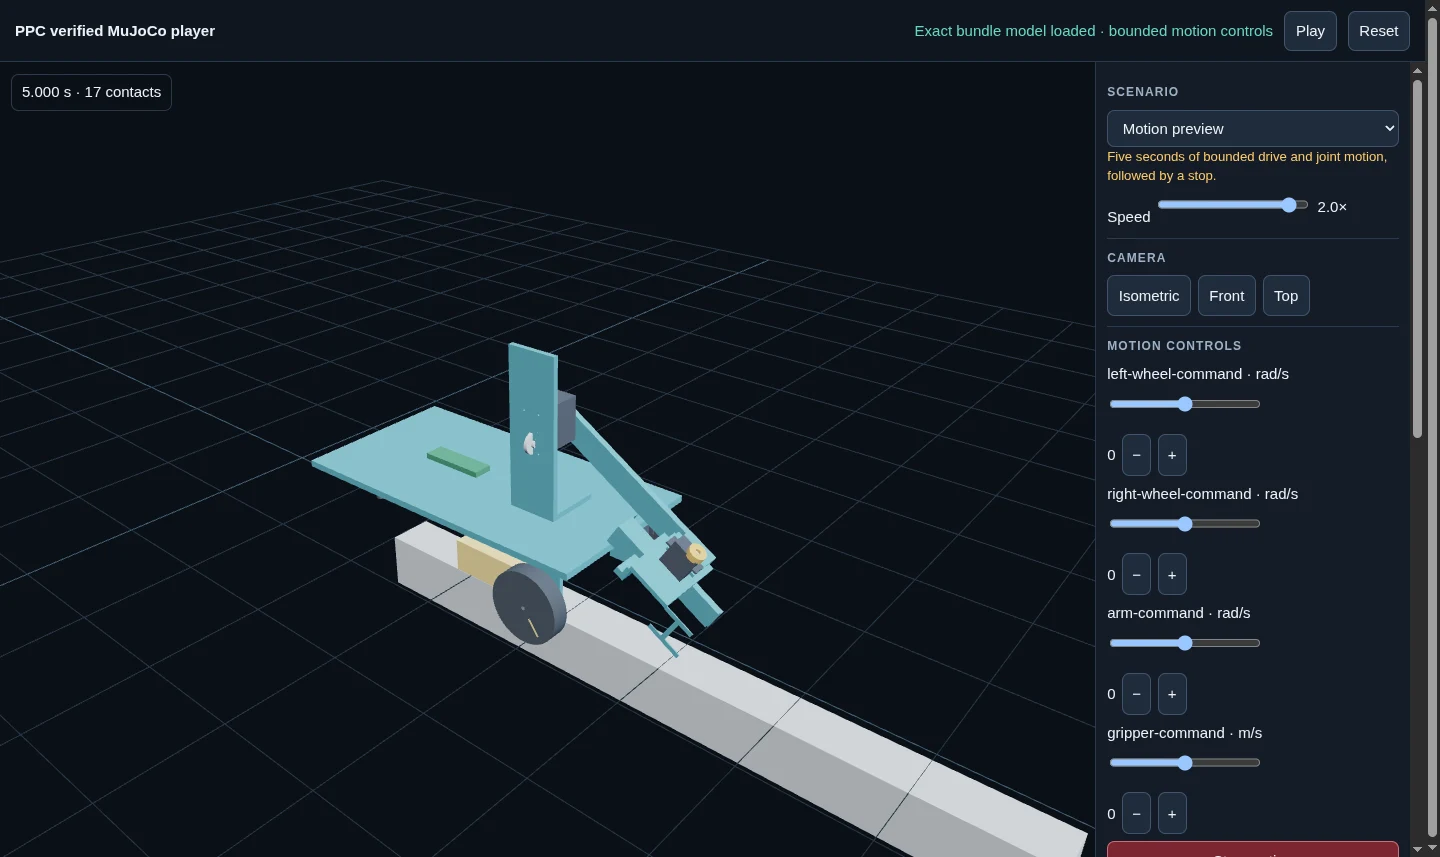Click the '5.000 s · 17 contacts' status badge

click(91, 92)
